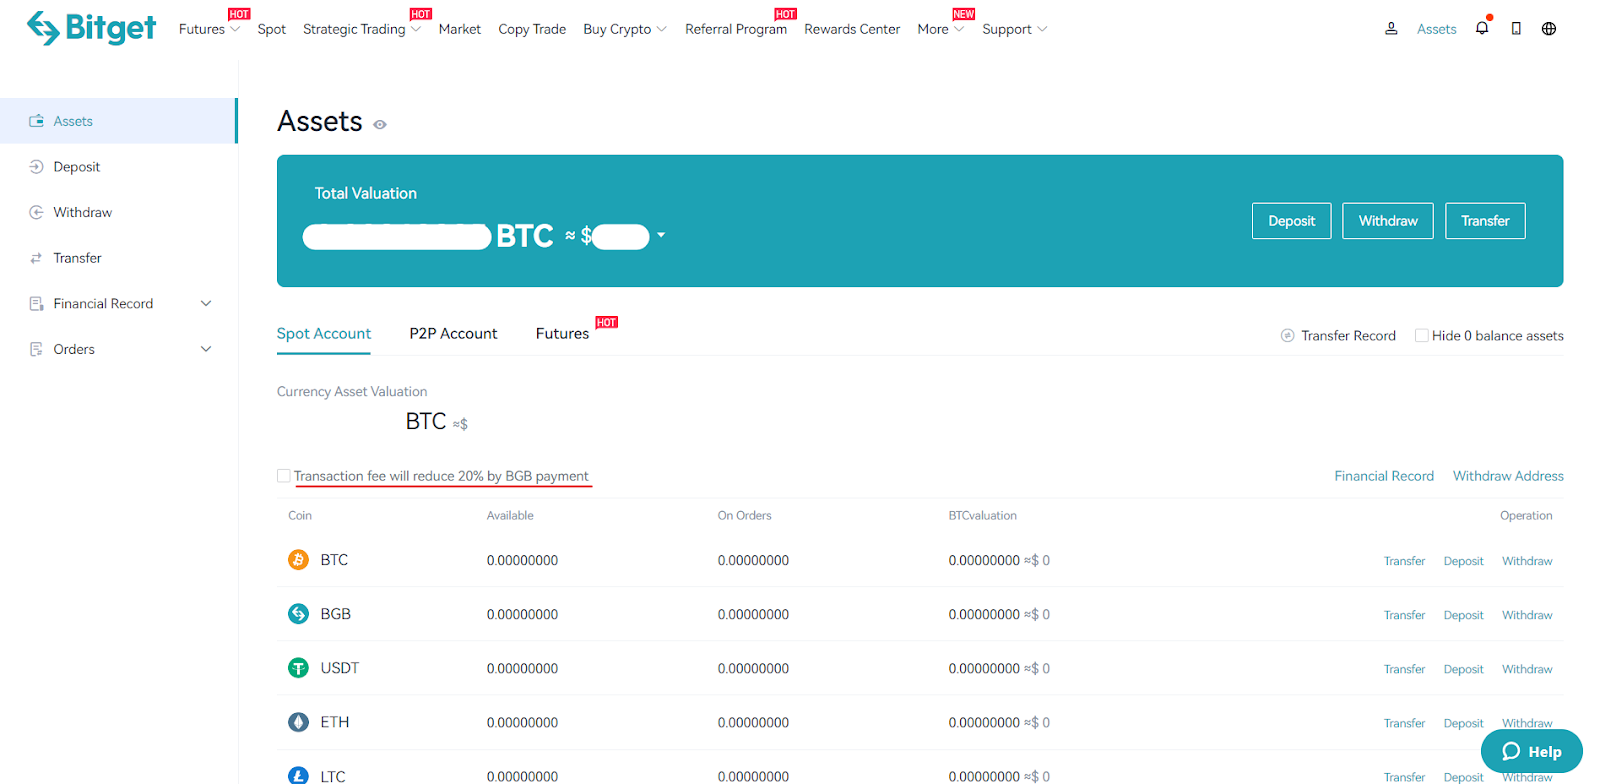1600x784 pixels.
Task: Open Futures menu dropdown
Action: [209, 29]
